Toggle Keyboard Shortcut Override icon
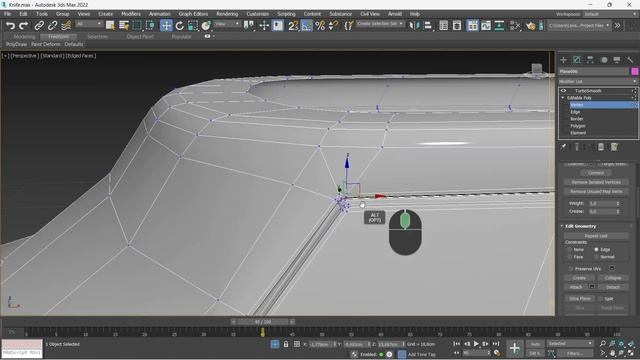Image resolution: width=640 pixels, height=360 pixels. click(278, 26)
